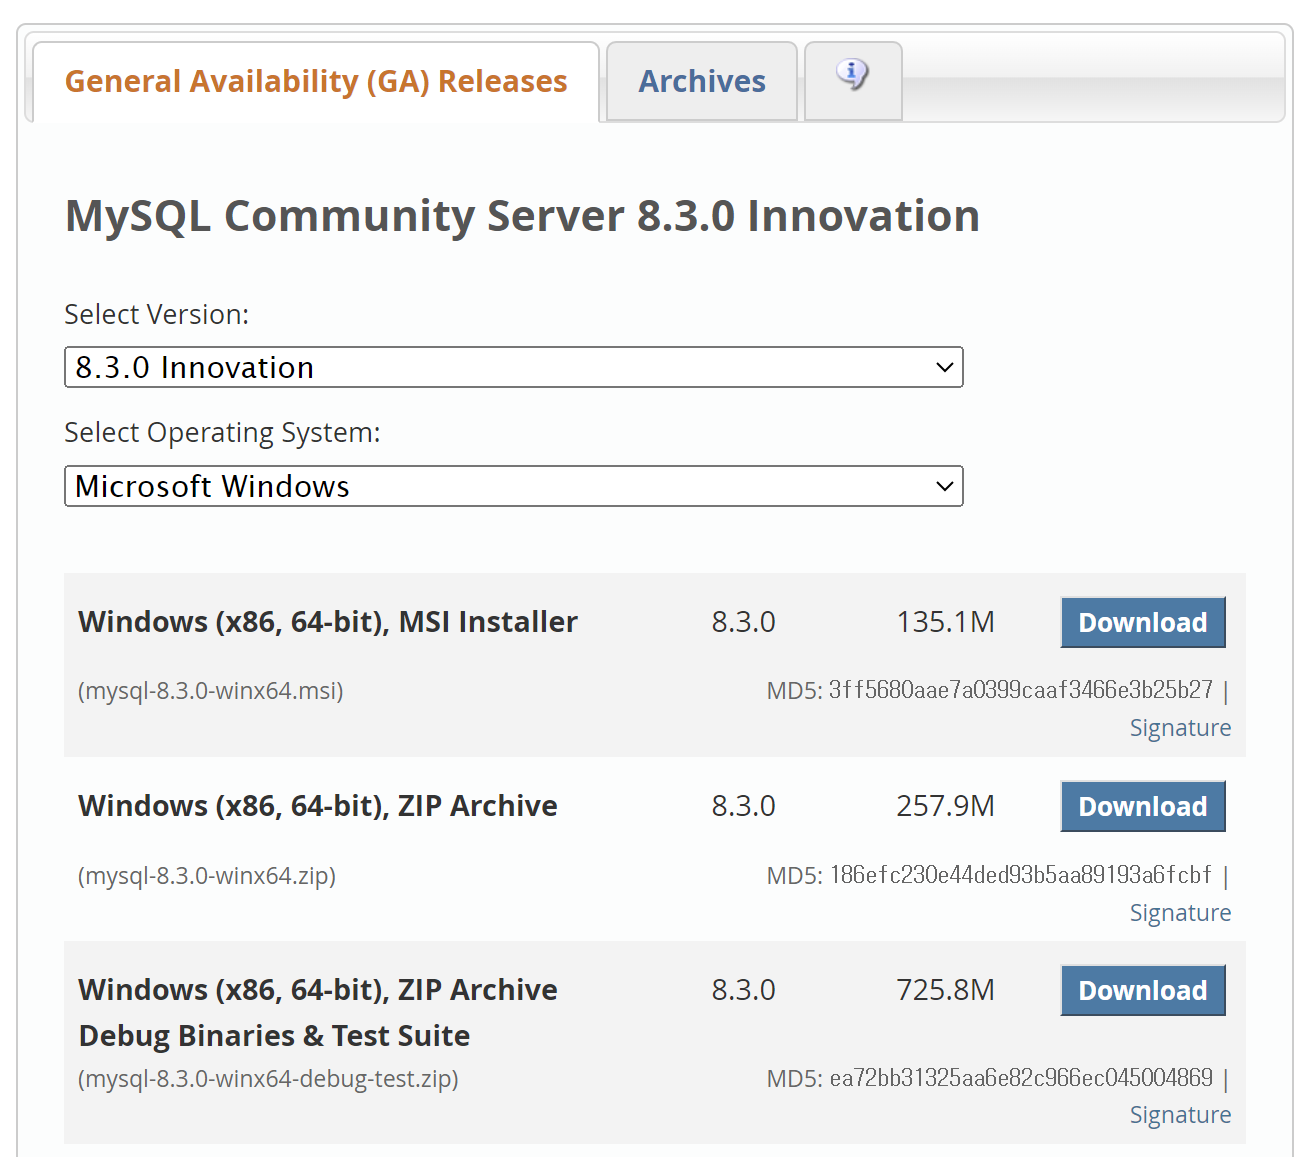Download the Debug Binaries & Test Suite
Screen dimensions: 1308x1157
click(1143, 990)
